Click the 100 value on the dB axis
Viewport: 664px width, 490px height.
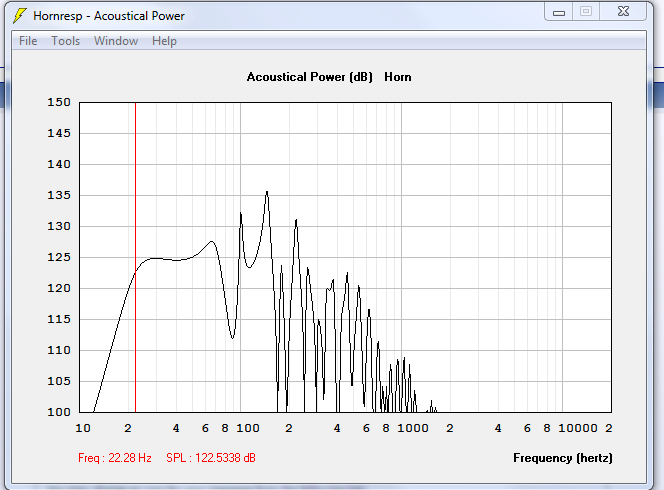58,412
